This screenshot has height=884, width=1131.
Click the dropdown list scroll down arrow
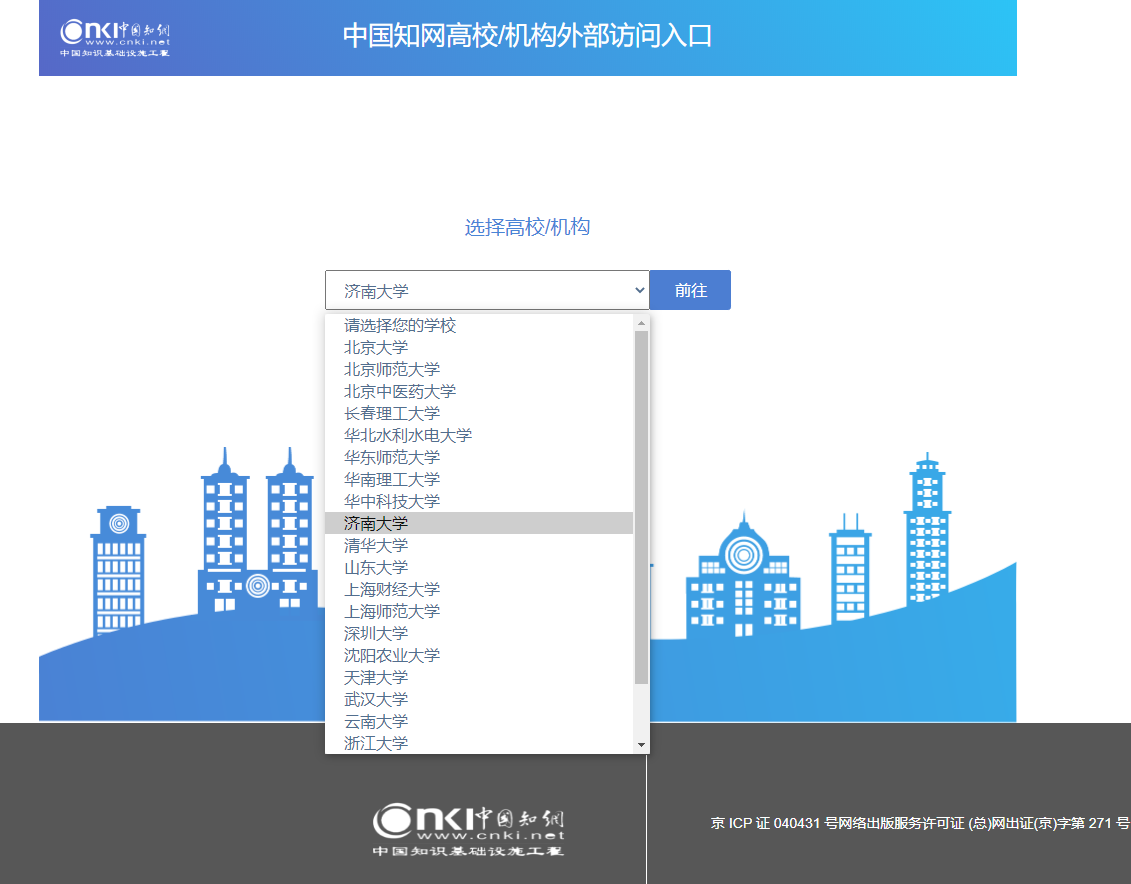coord(641,745)
